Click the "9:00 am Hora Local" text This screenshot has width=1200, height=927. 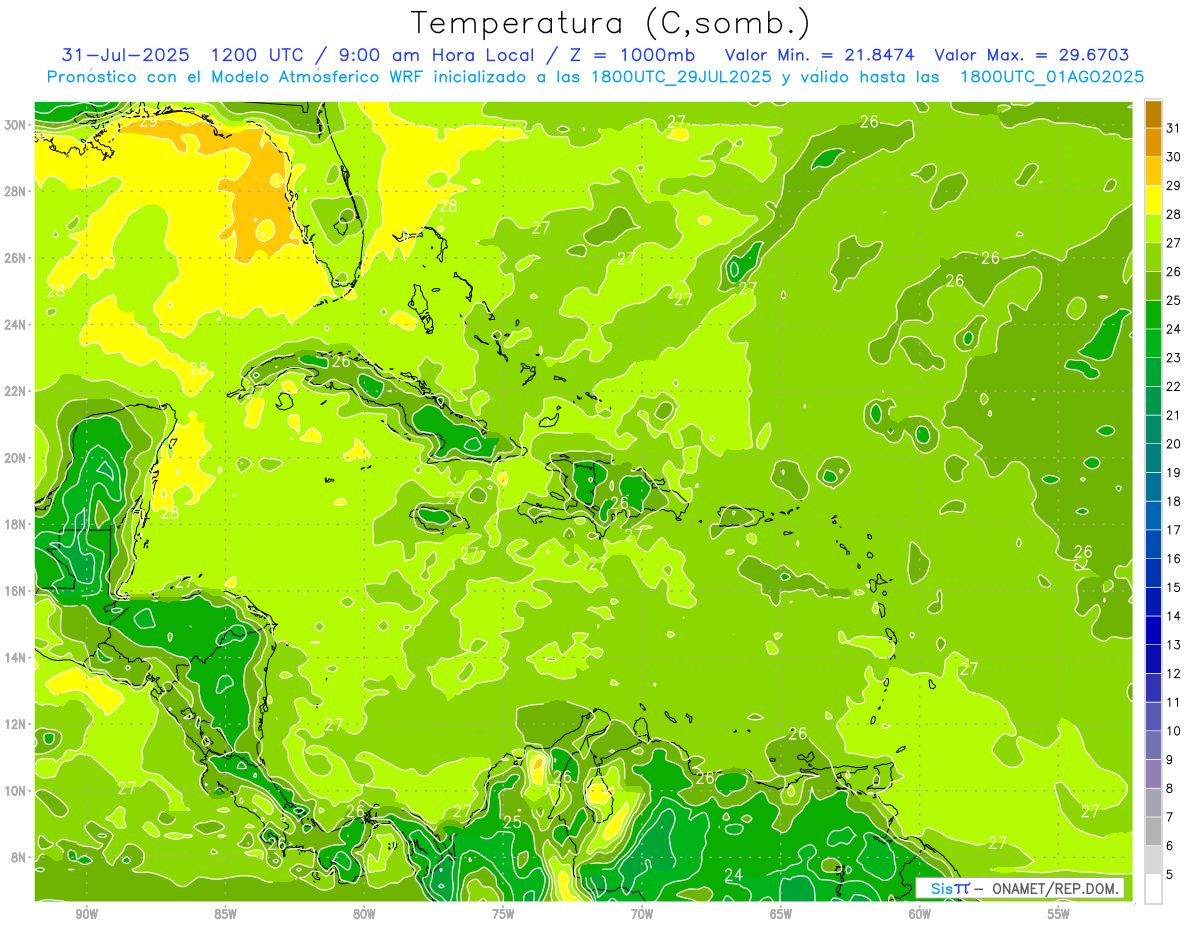click(x=434, y=55)
